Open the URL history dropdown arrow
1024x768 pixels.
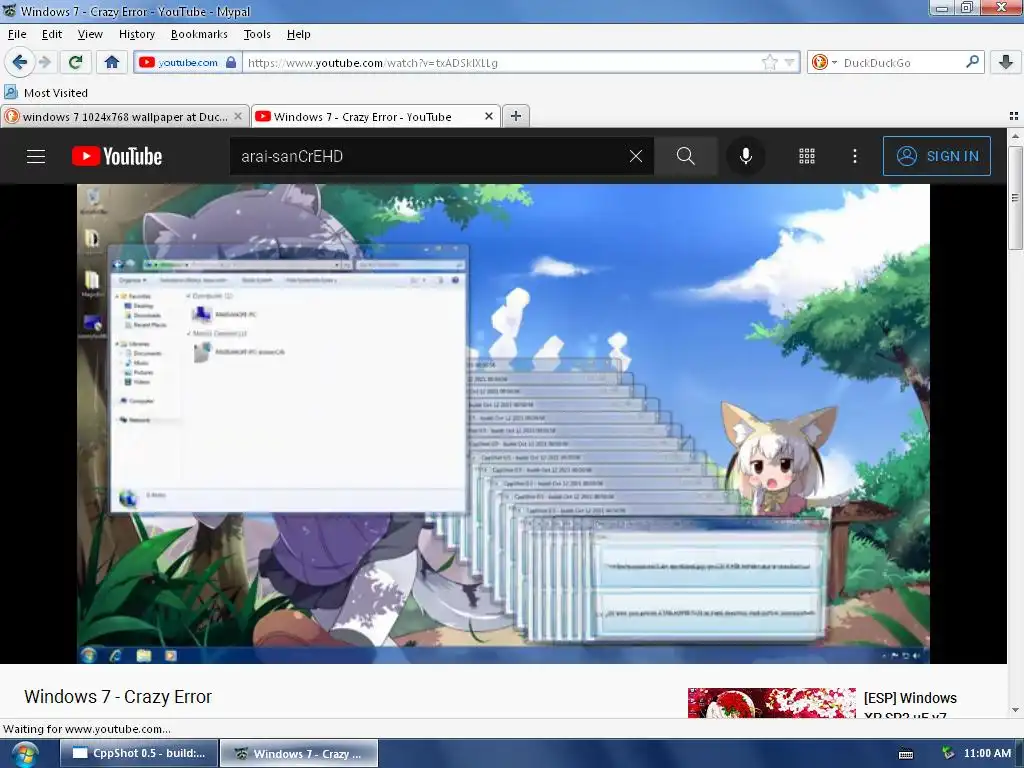(x=790, y=62)
